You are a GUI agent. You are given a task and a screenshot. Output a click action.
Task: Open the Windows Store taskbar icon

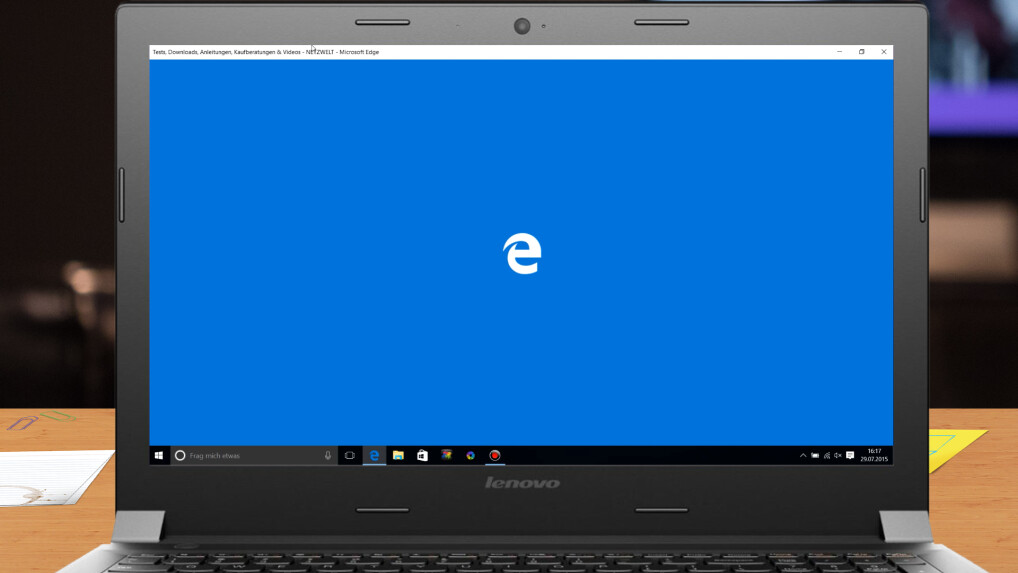click(x=422, y=455)
